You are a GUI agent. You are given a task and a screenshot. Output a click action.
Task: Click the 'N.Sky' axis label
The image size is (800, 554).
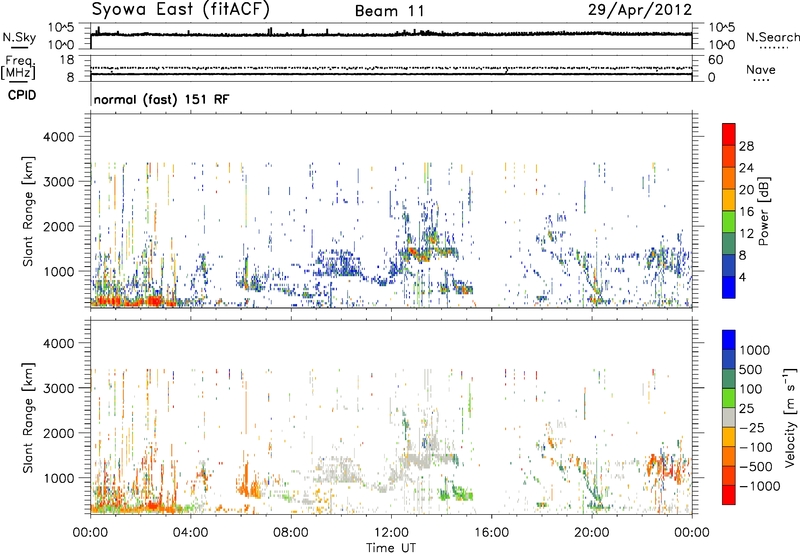click(19, 37)
